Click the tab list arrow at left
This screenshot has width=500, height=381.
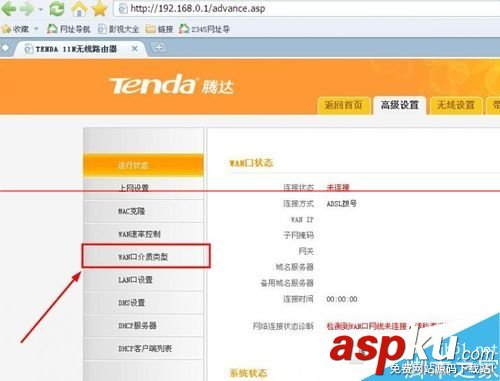coord(5,48)
